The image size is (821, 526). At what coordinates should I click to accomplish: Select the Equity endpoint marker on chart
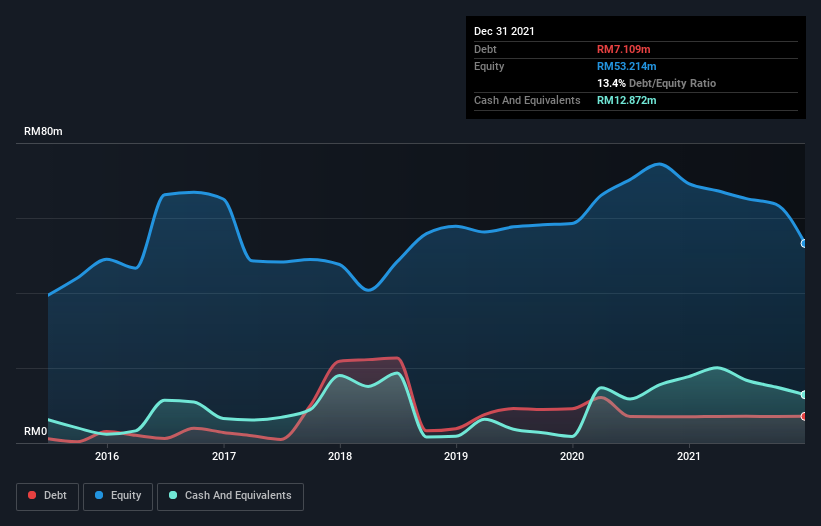(804, 243)
